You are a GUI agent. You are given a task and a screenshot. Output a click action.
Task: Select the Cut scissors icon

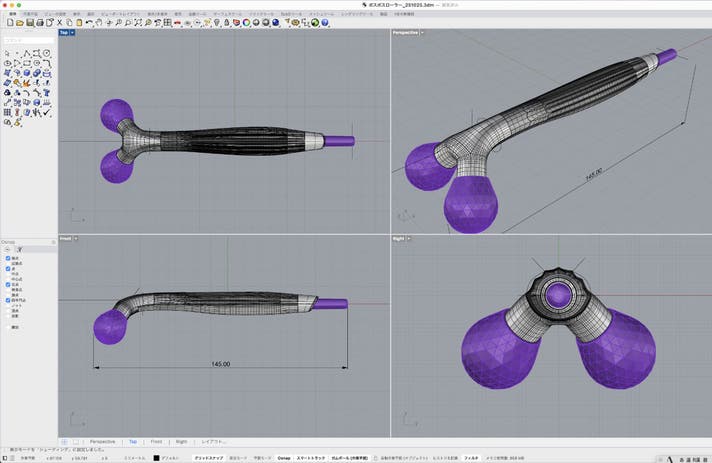click(58, 22)
